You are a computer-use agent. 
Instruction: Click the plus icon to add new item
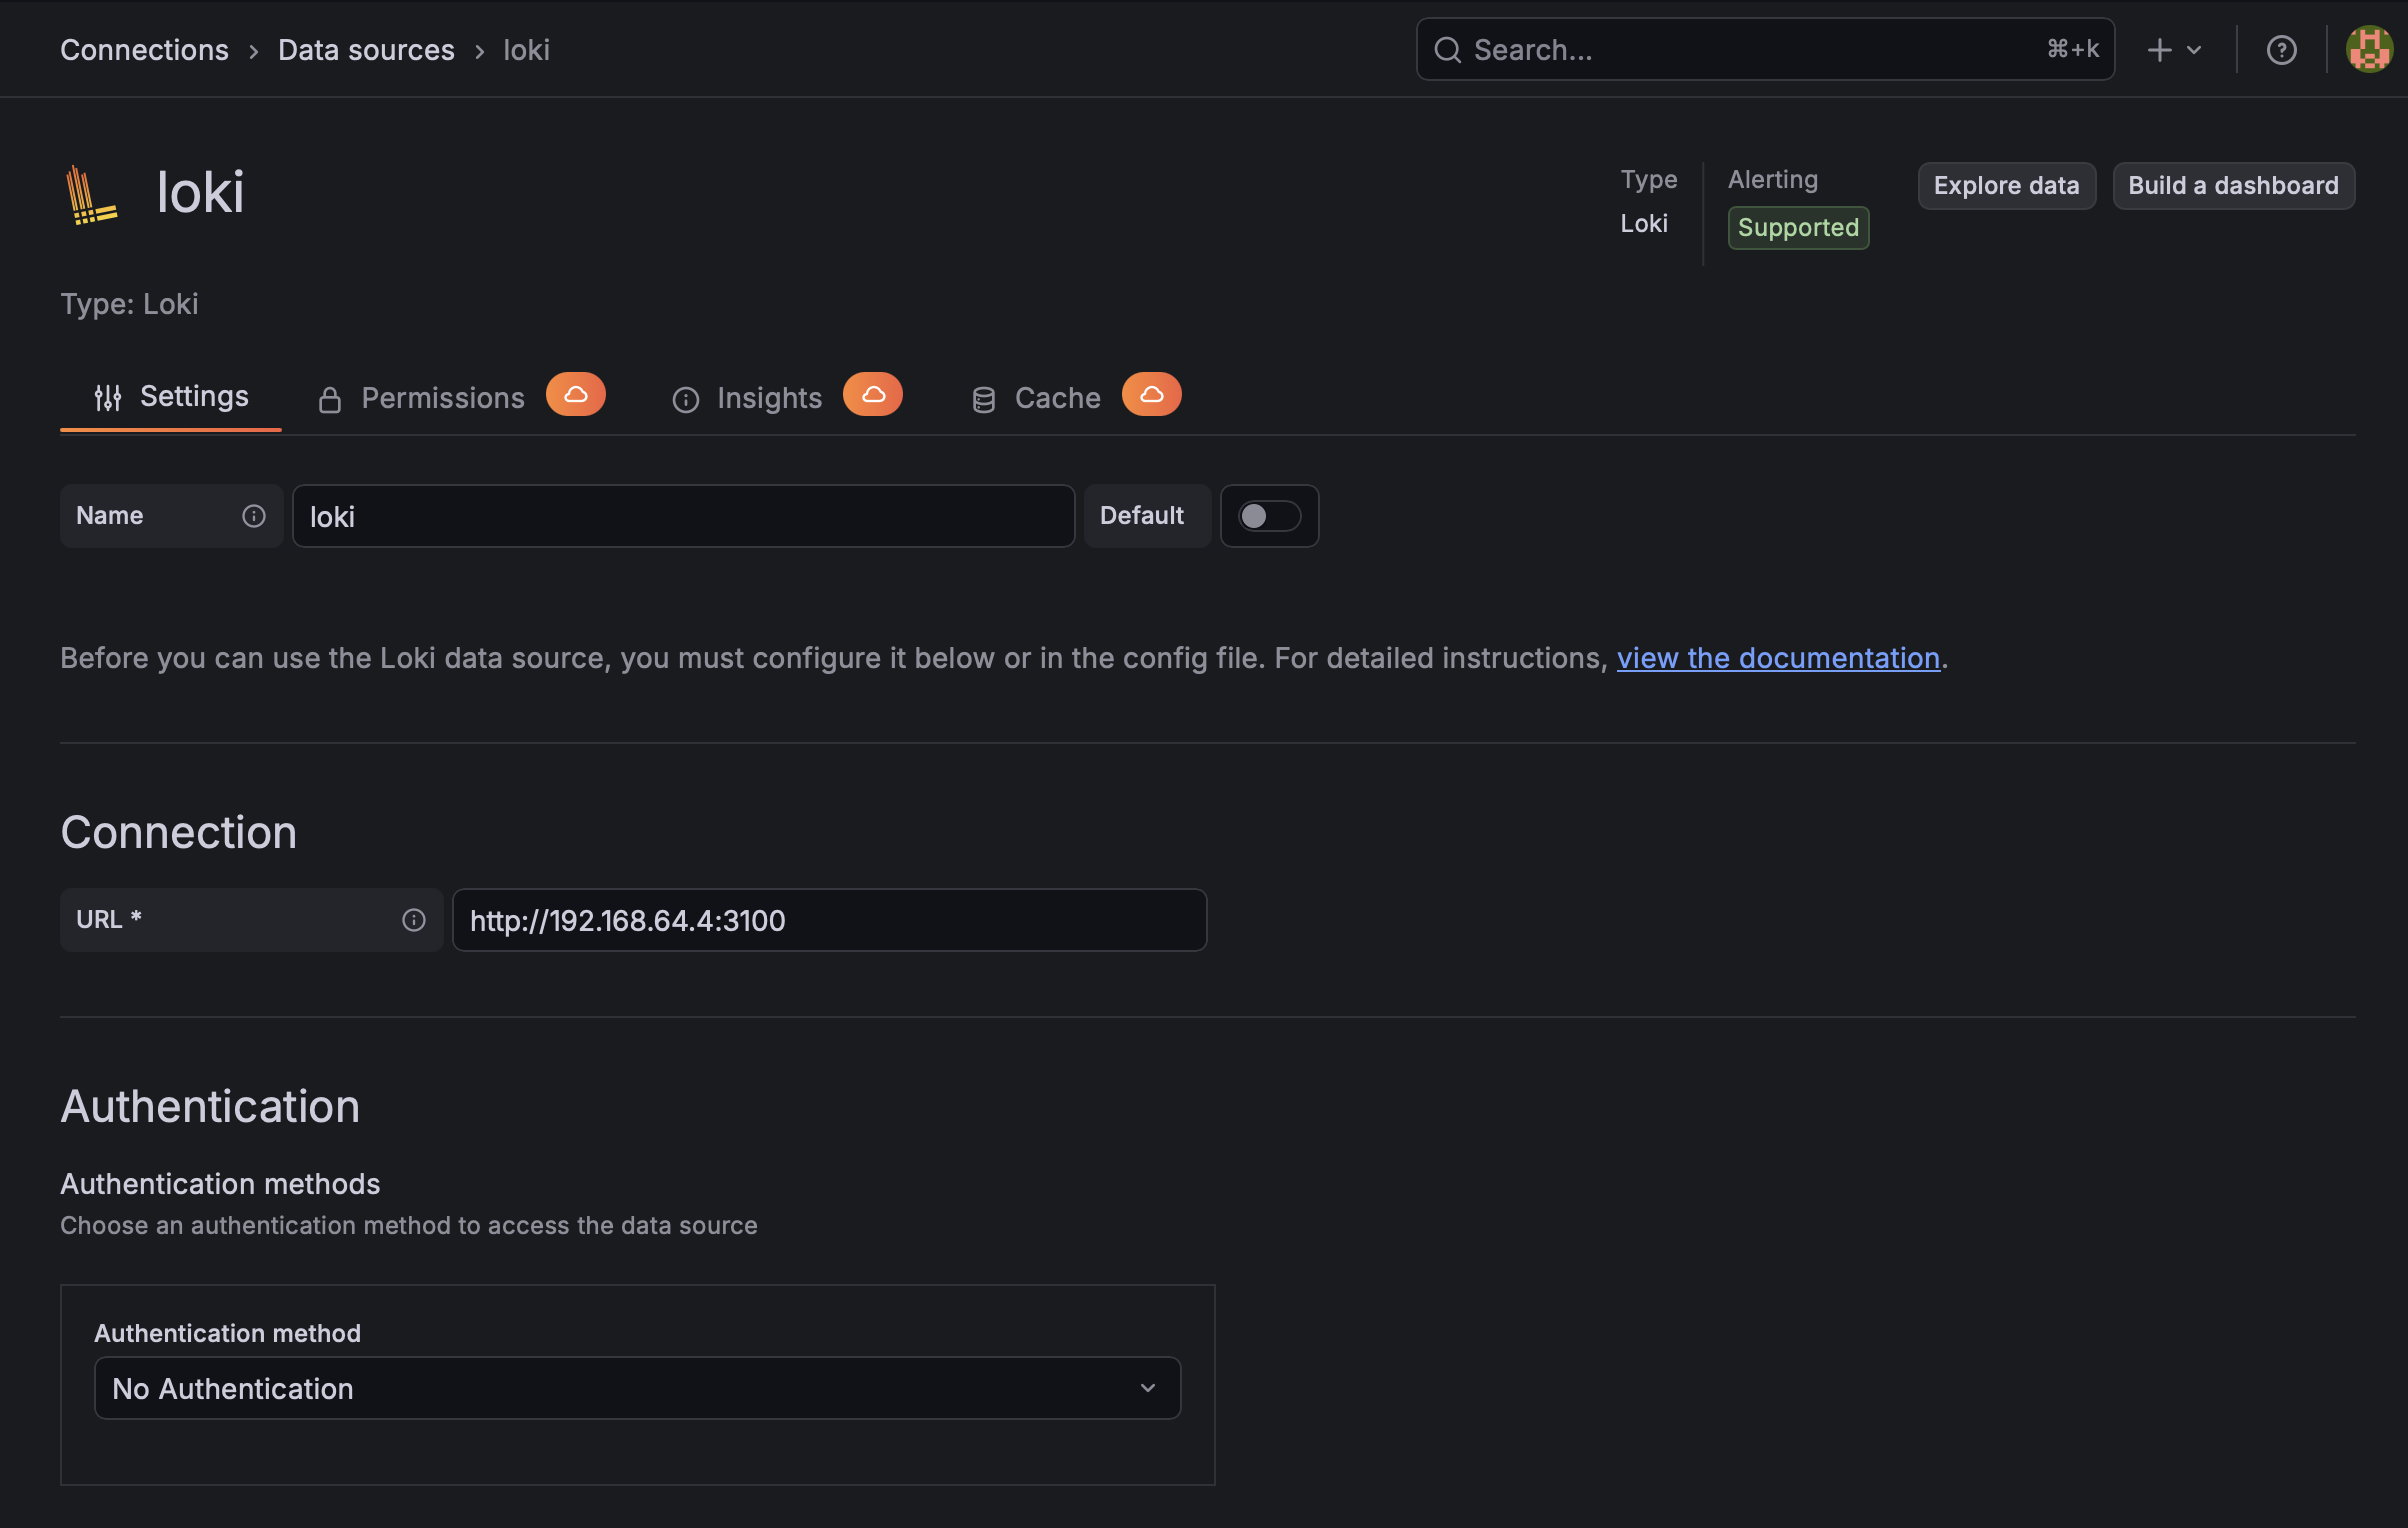[2159, 50]
